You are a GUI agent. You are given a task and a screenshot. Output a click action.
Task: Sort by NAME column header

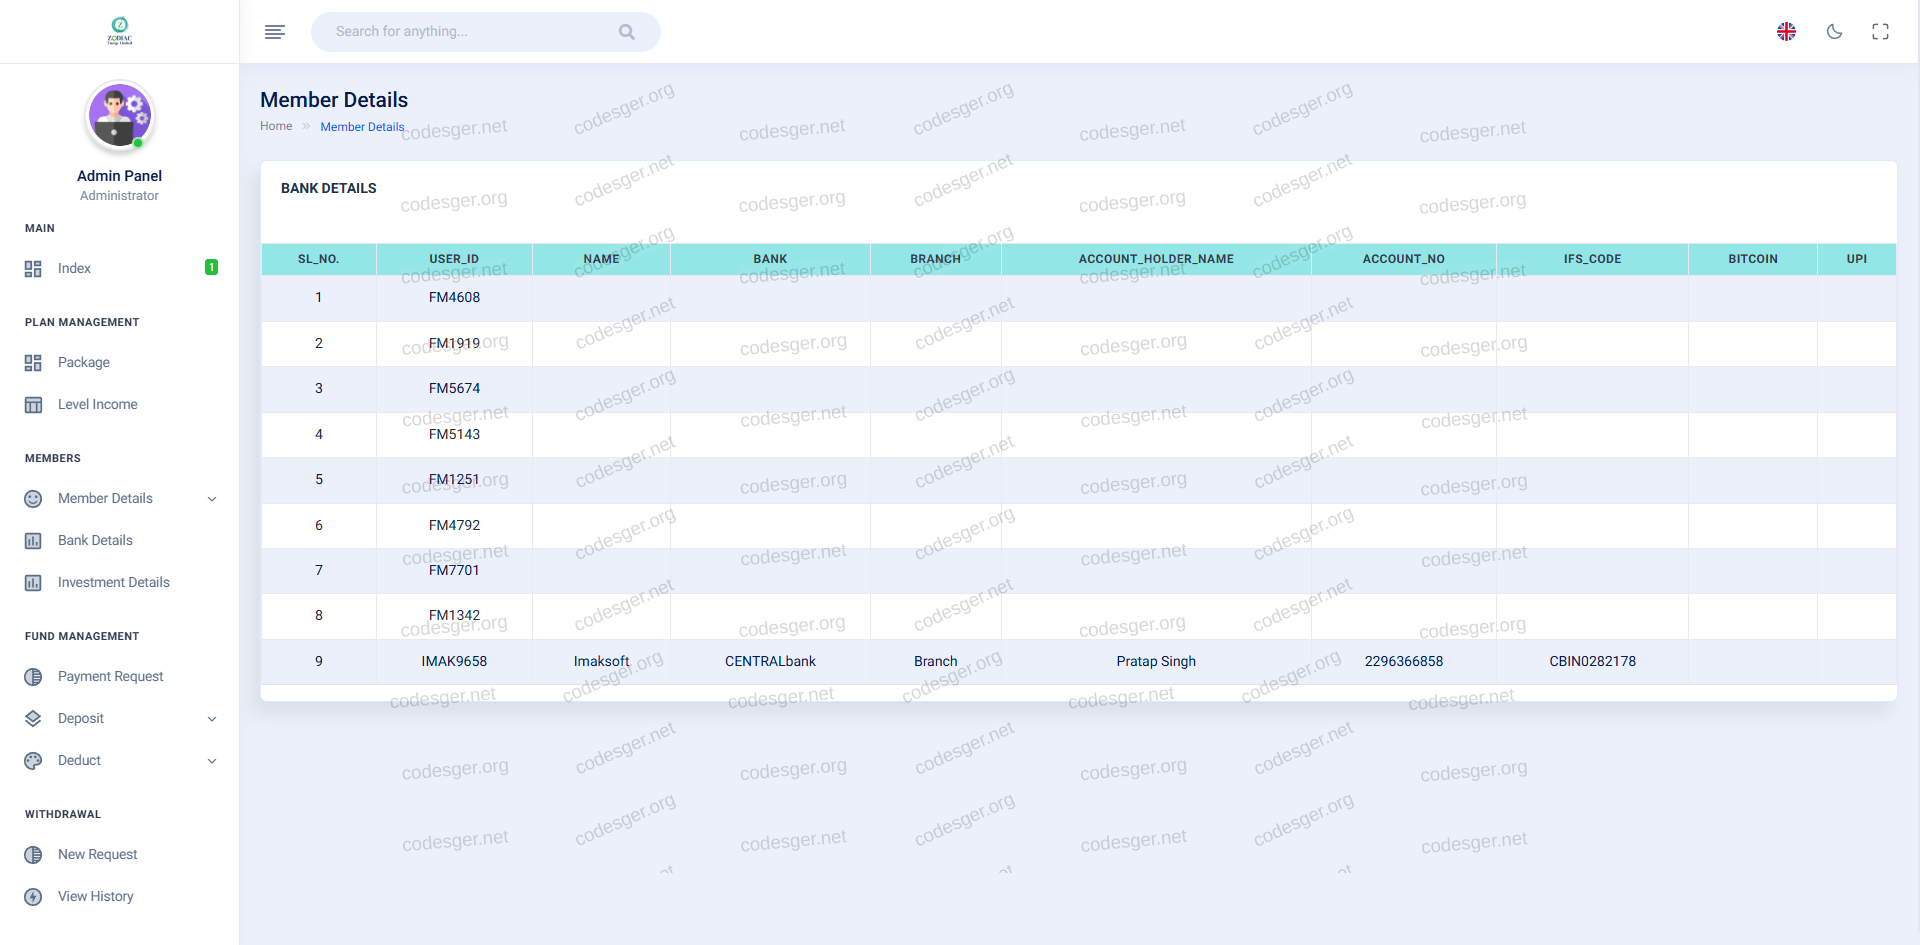tap(601, 259)
